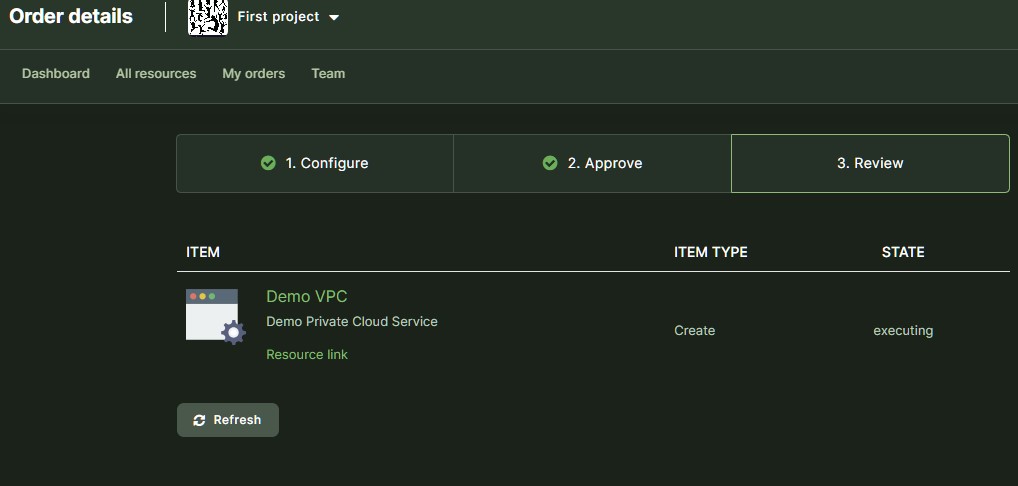Click the green checkmark beside Approve
The width and height of the screenshot is (1018, 486).
[550, 163]
